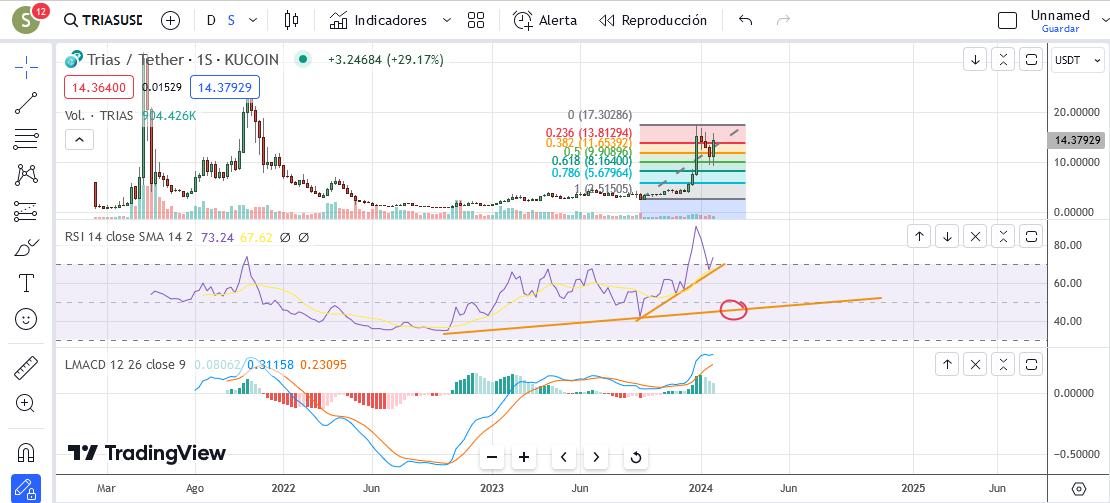Toggle lock all drawings
Screen dimensions: 1110x503
pos(26,488)
